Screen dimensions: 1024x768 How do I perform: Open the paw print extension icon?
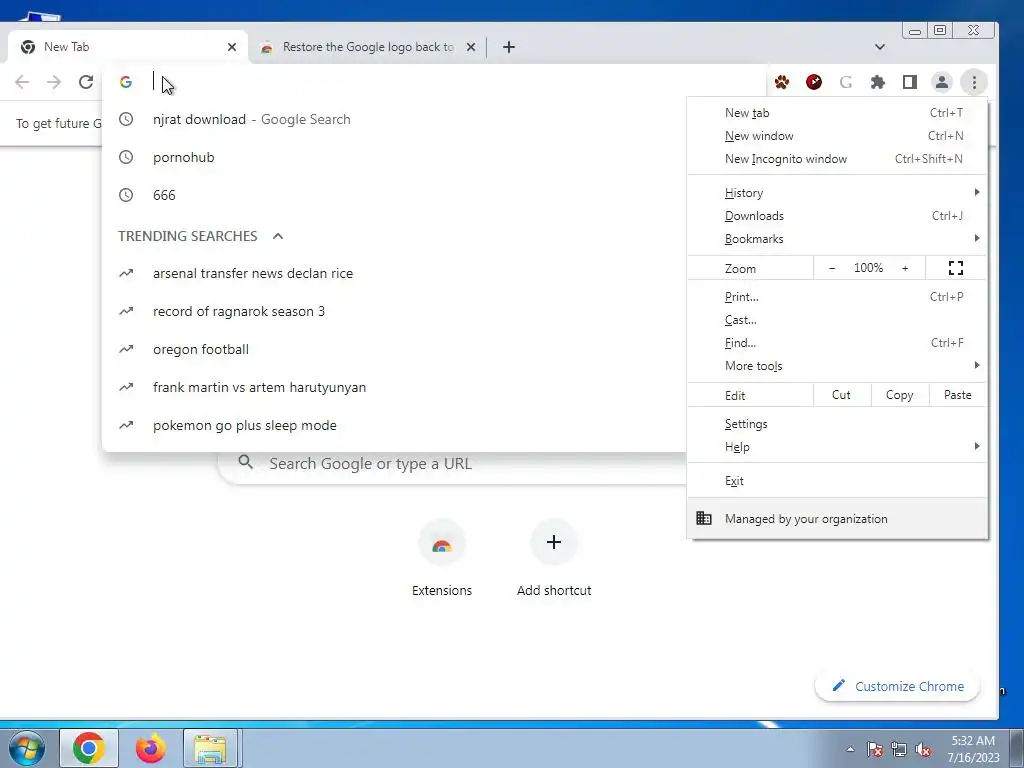click(x=782, y=82)
